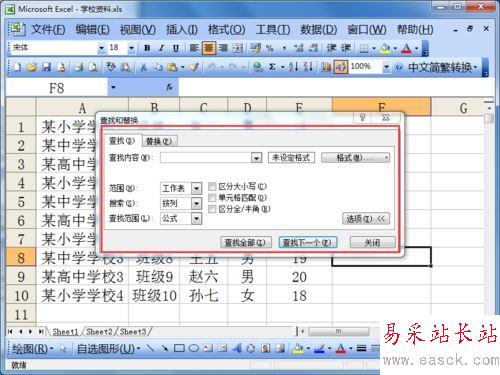The width and height of the screenshot is (500, 375).
Task: Select the line tool in the drawing toolbar
Action: pyautogui.click(x=150, y=349)
